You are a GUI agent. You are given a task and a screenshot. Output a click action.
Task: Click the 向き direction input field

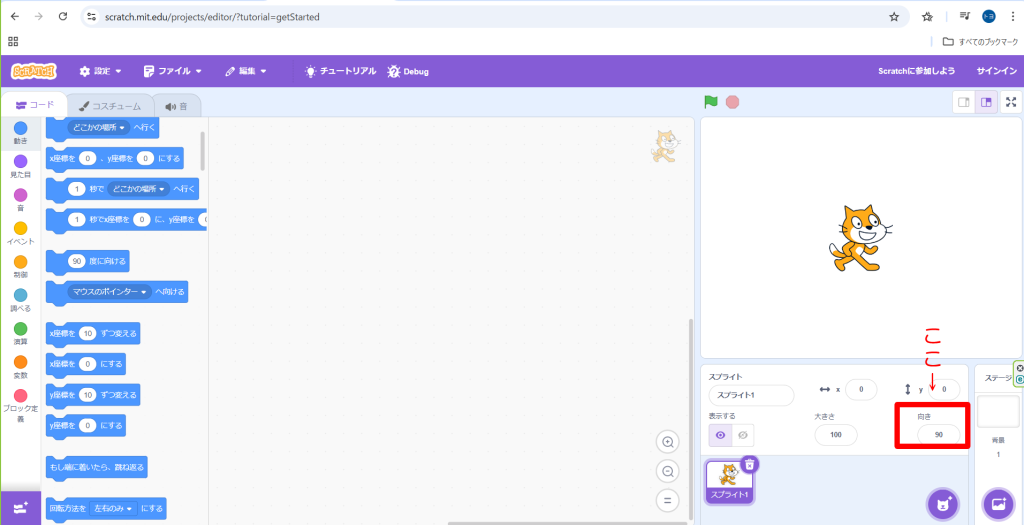pos(939,435)
